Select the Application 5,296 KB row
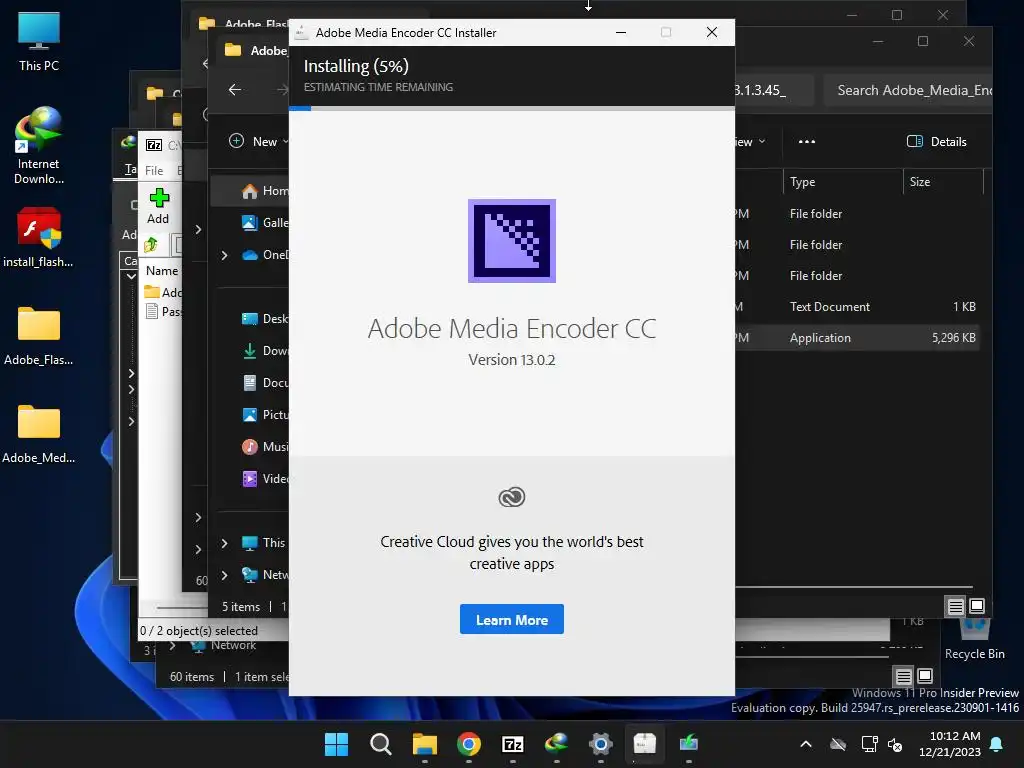Viewport: 1024px width, 768px height. 857,338
